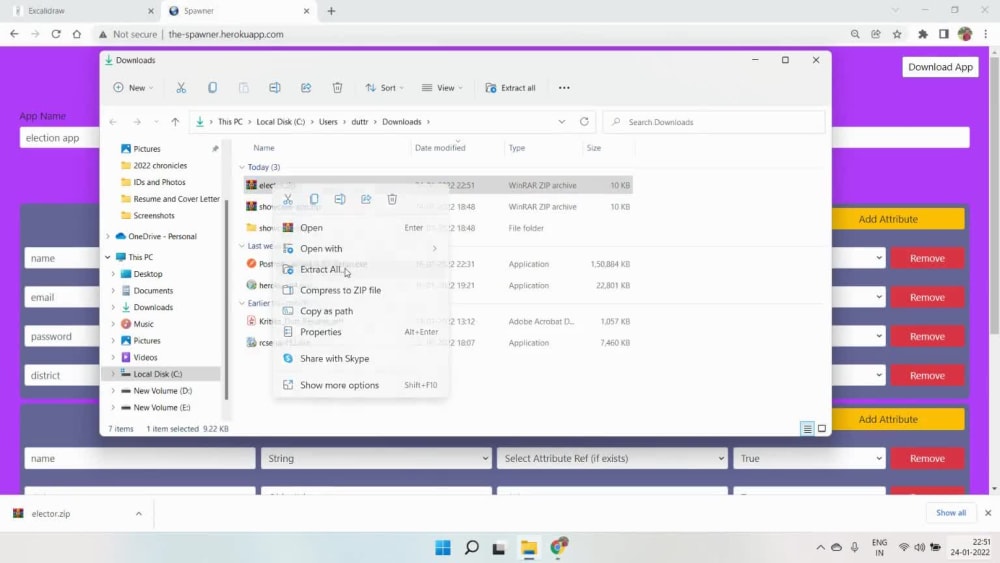This screenshot has height=563, width=1000.
Task: Click the Delete icon in context menu
Action: [x=392, y=200]
